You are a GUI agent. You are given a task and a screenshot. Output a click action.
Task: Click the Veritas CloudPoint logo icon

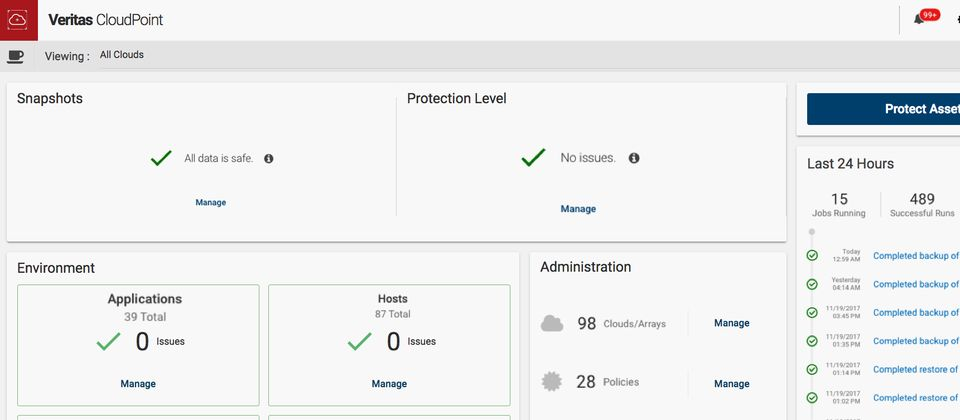click(19, 20)
